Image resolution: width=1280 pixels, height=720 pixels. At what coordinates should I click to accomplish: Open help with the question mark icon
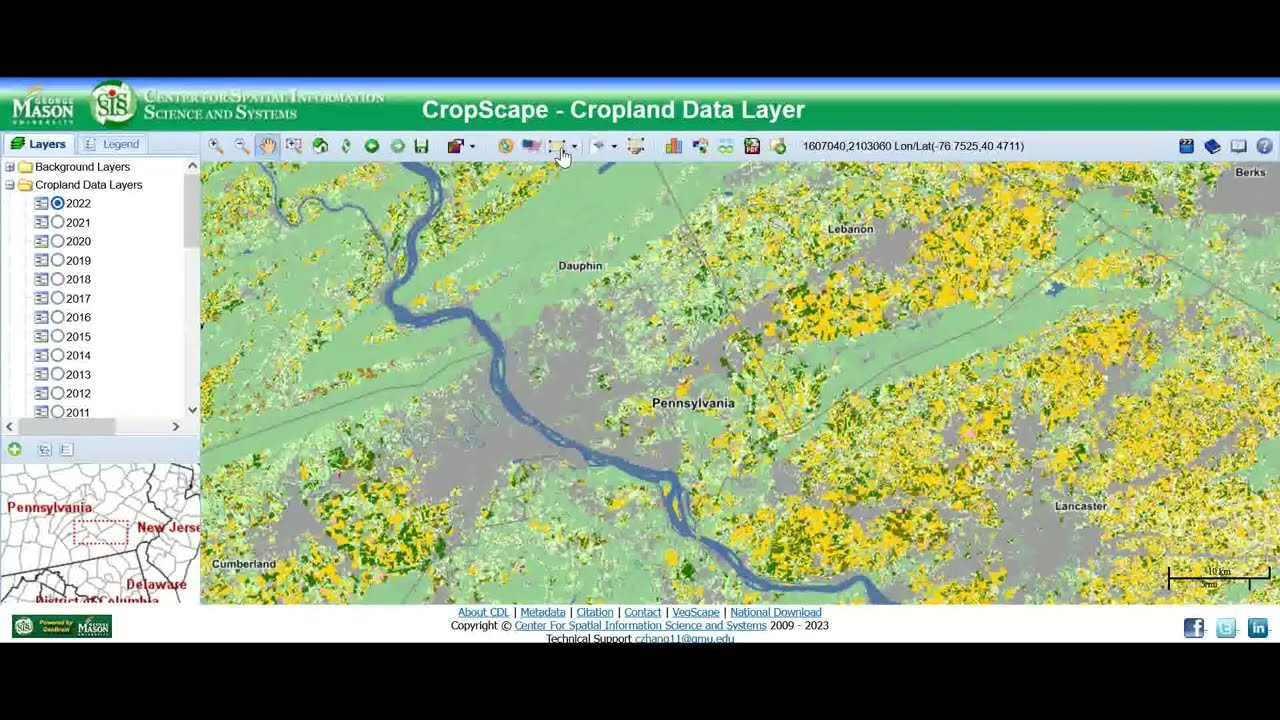pyautogui.click(x=1265, y=146)
